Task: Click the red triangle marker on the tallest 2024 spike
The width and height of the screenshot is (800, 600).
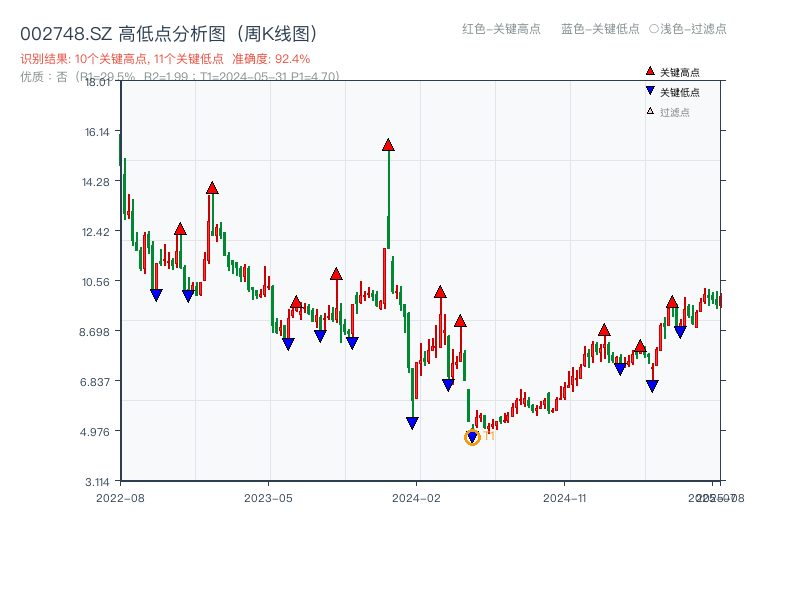Action: coord(388,144)
